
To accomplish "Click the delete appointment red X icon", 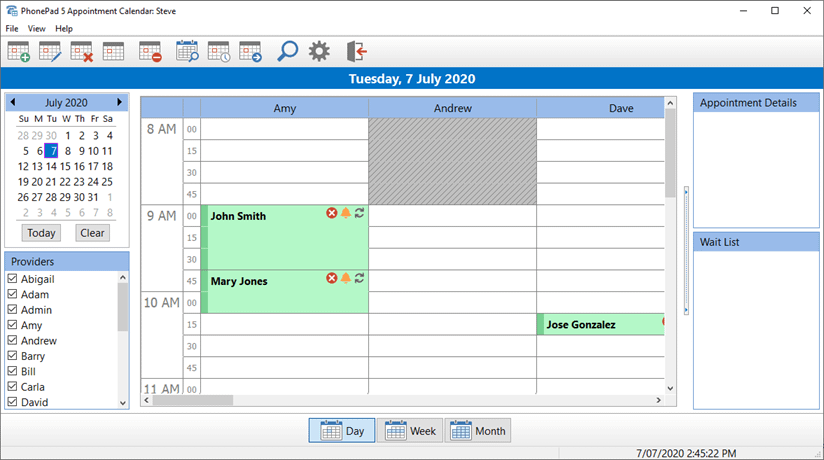I will (81, 52).
